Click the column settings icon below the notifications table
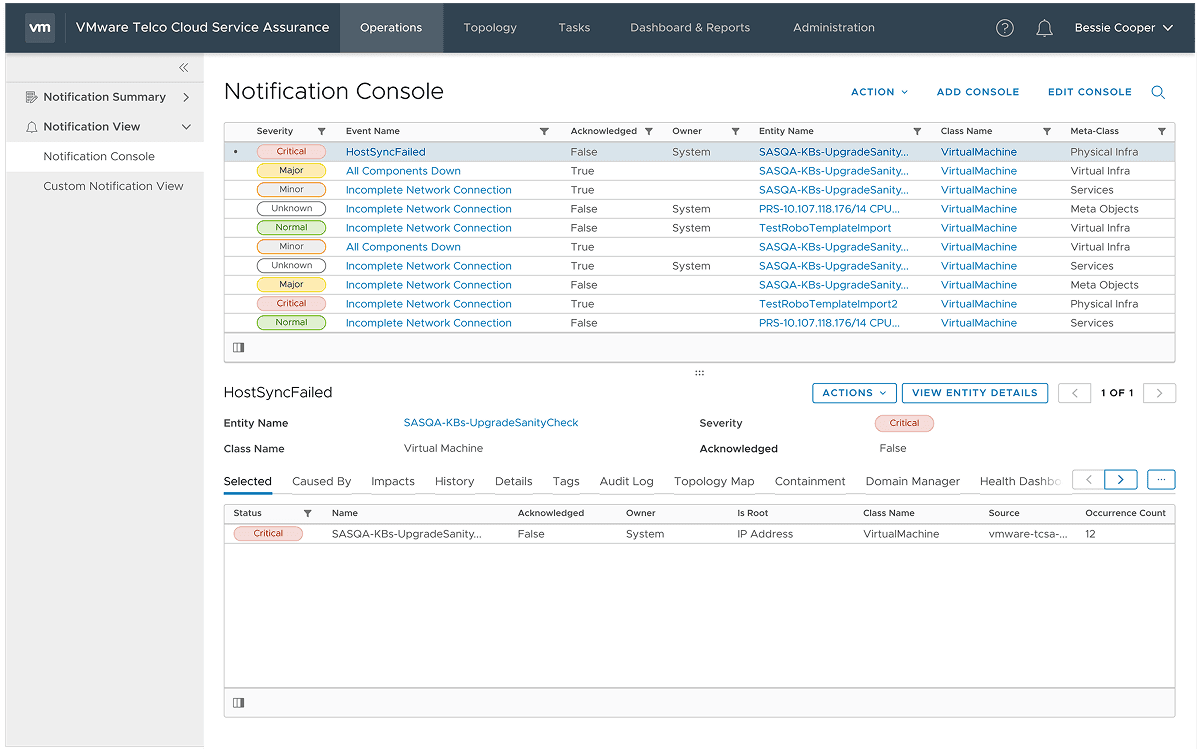 (238, 346)
